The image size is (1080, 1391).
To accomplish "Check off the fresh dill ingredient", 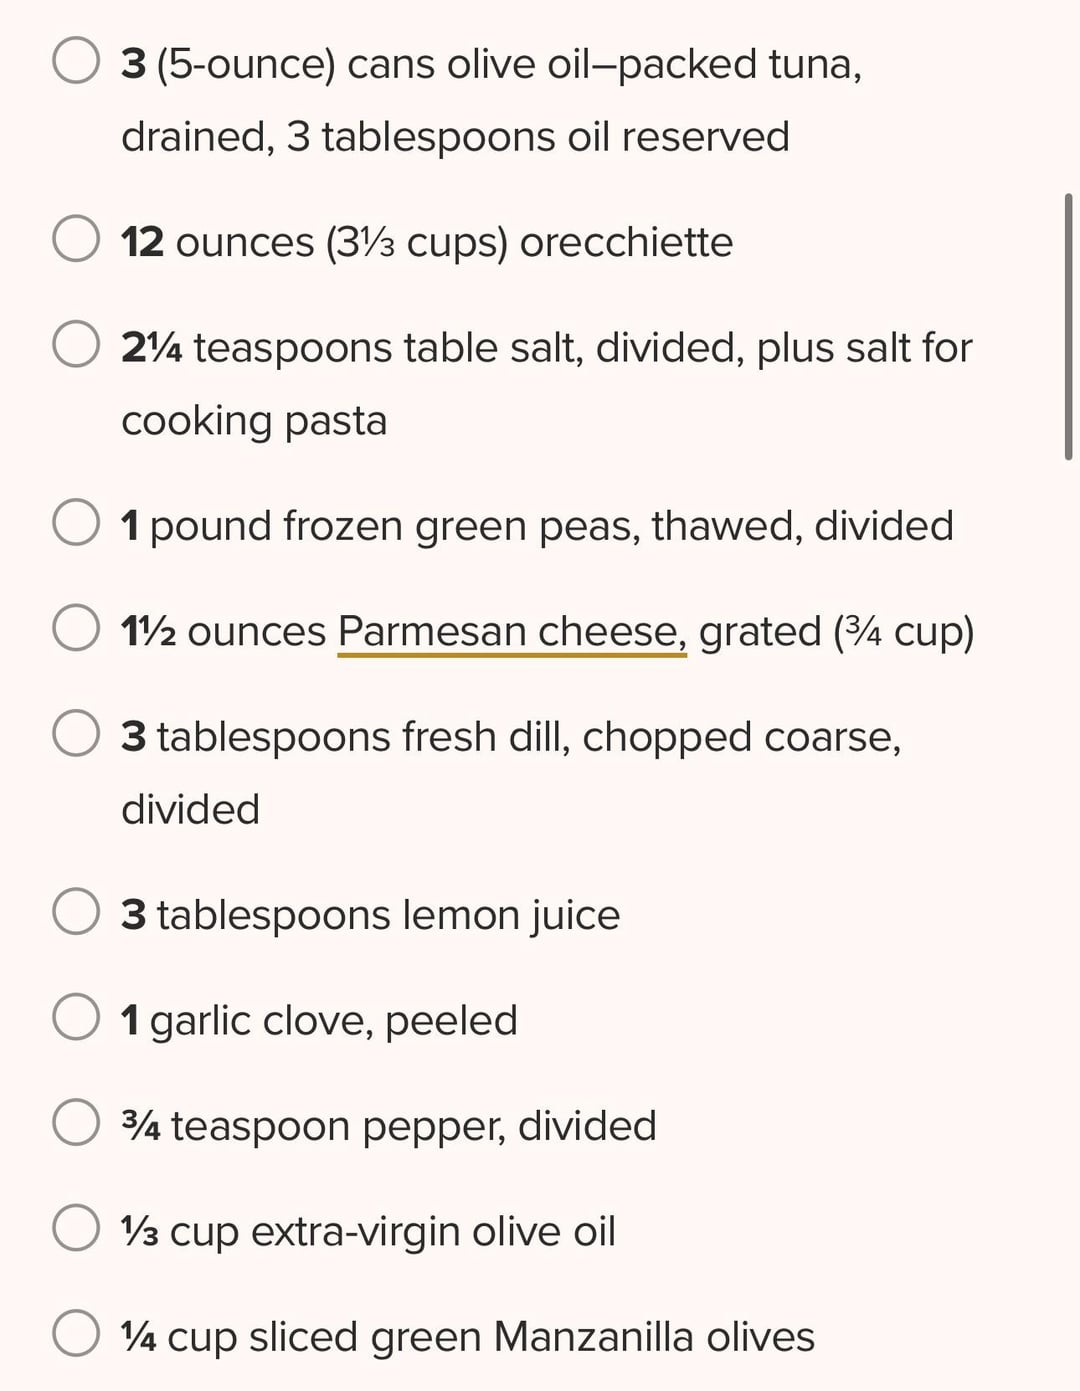I will tap(76, 734).
